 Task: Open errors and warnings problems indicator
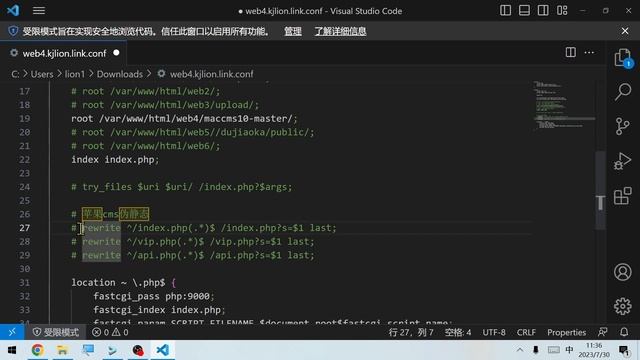(x=110, y=332)
